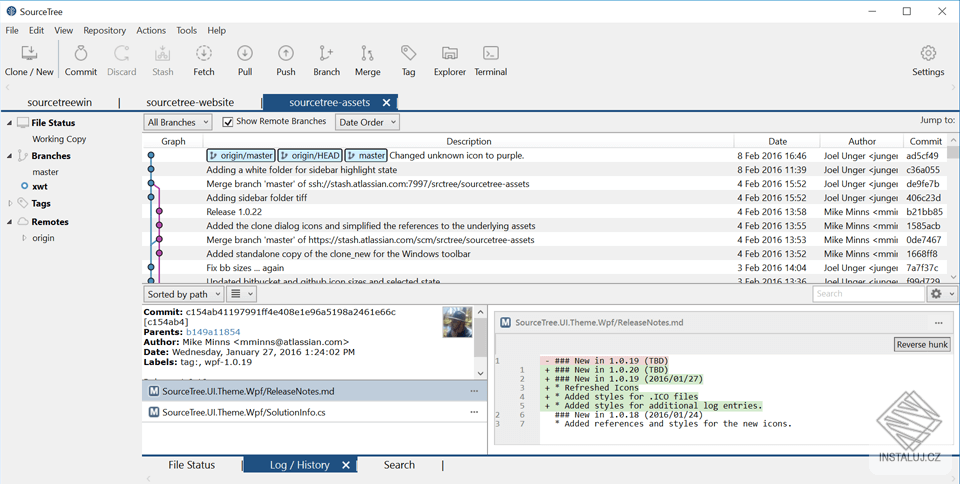Click the Merge toolbar icon
Screen dimensions: 960x484
[367, 54]
